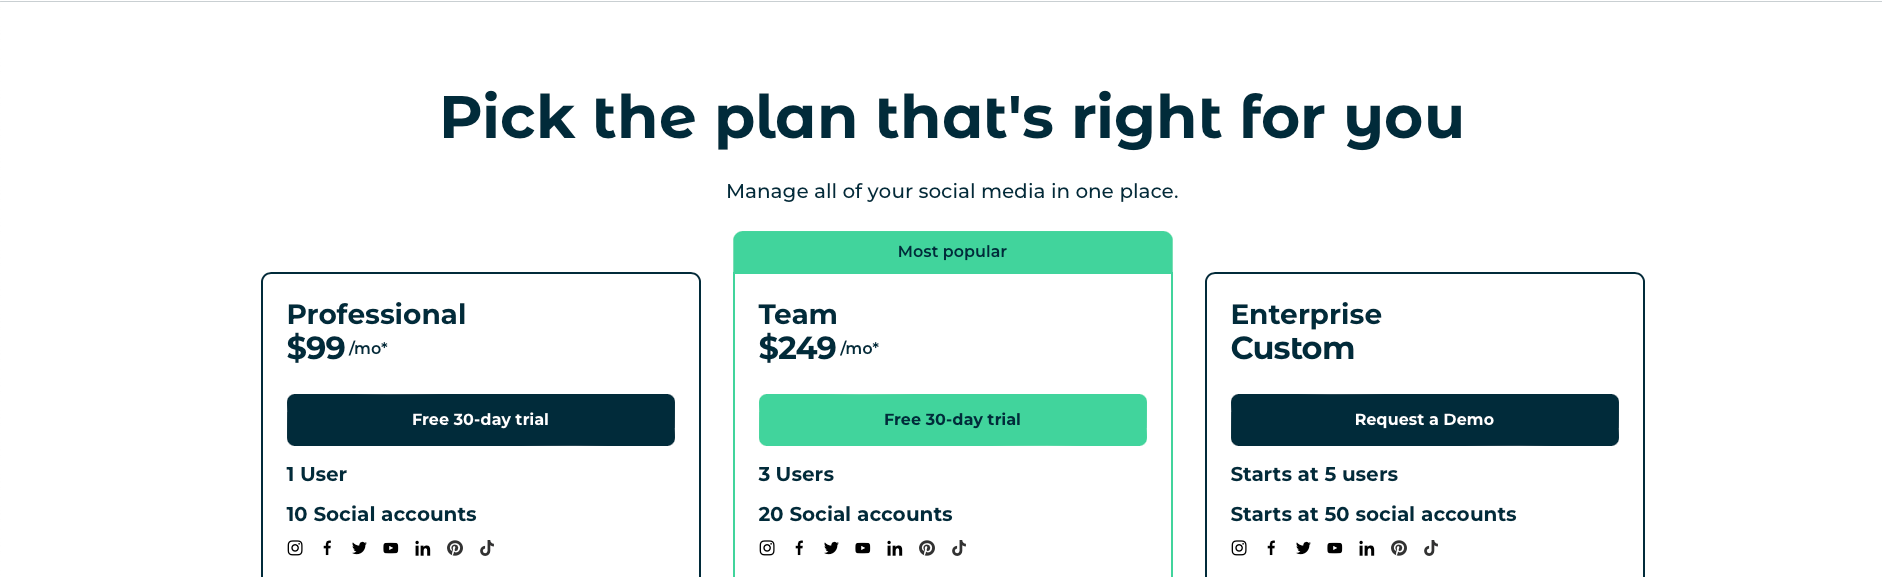The height and width of the screenshot is (577, 1882).
Task: Click the LinkedIn icon under Enterprise plan
Action: tap(1367, 548)
